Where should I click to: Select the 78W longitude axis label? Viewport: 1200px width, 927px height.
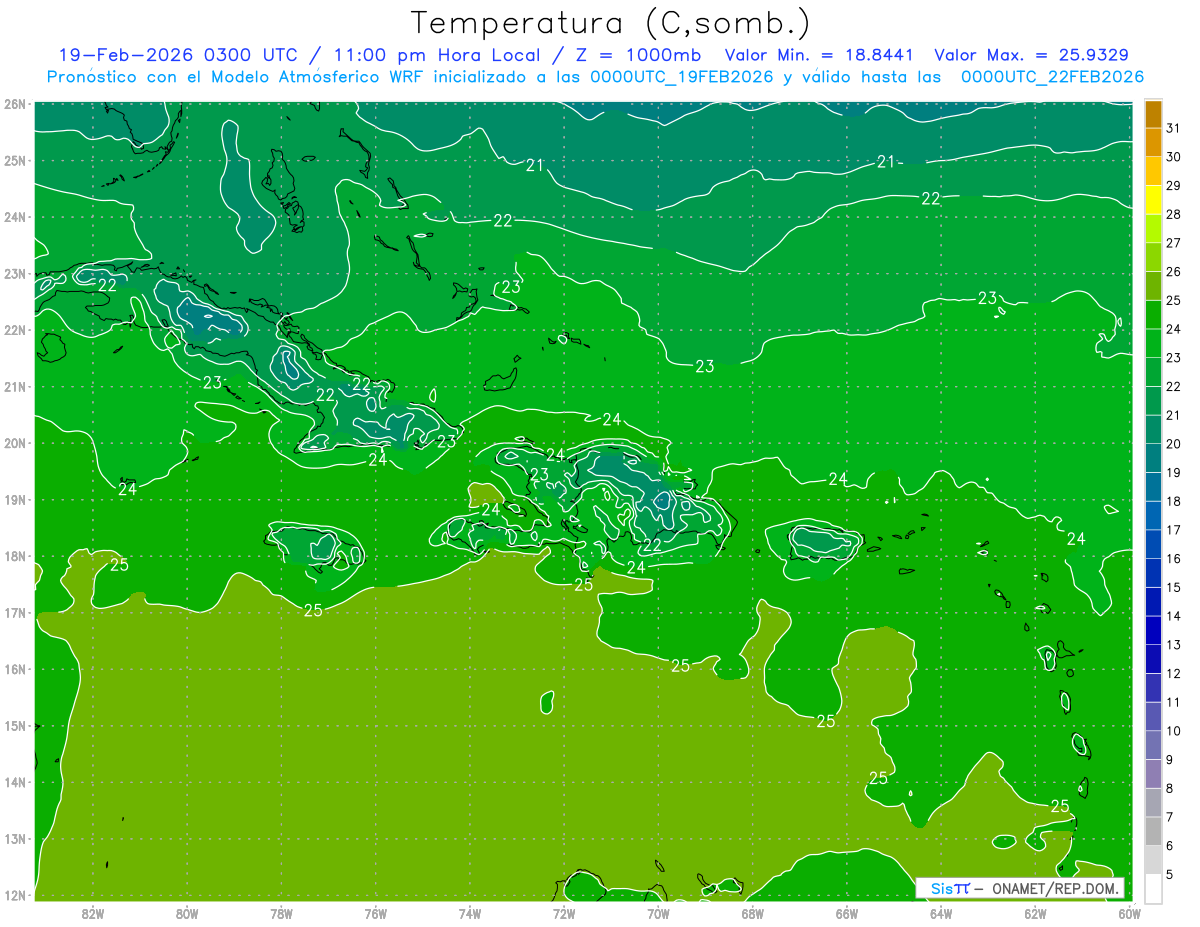click(281, 913)
